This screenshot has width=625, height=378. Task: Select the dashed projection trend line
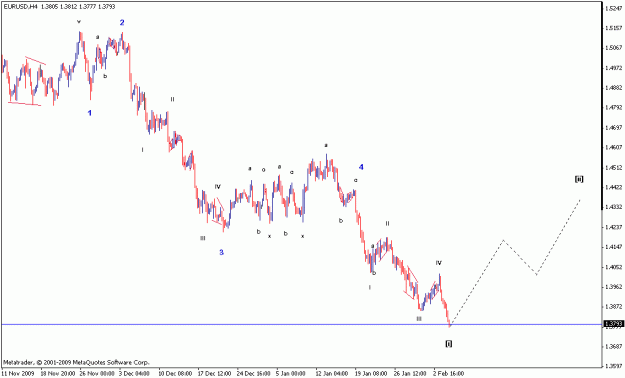(515, 263)
